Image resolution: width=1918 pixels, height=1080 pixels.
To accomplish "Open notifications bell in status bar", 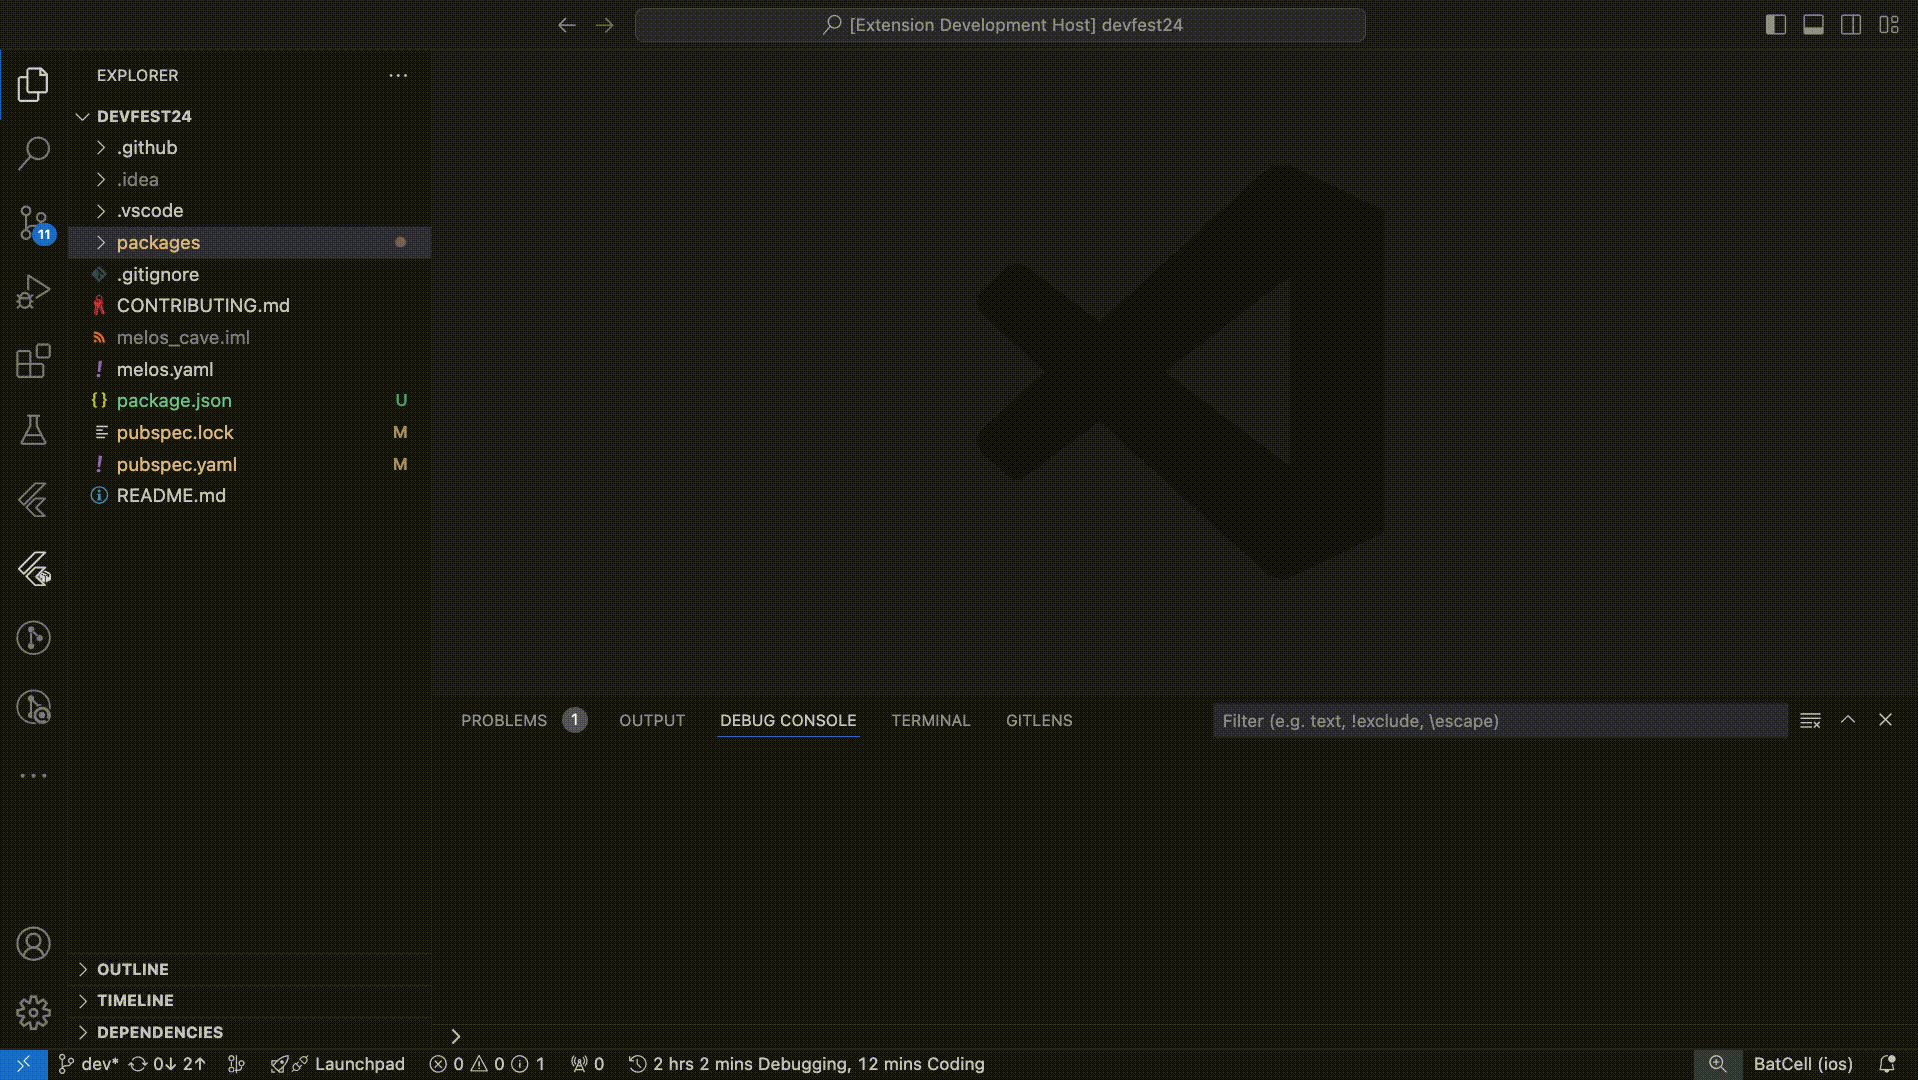I will 1887,1064.
